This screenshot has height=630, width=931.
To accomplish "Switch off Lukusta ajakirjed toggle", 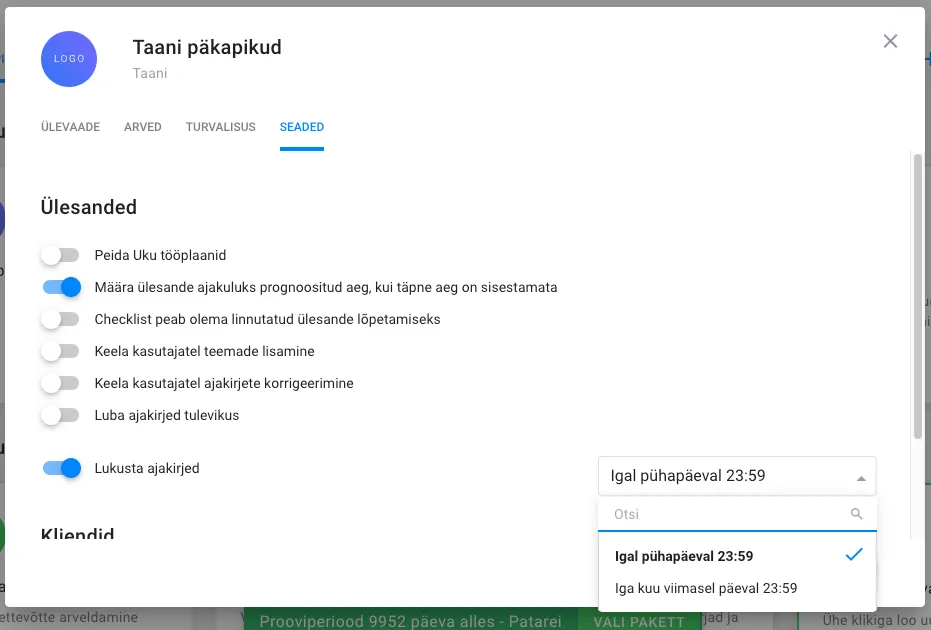I will coord(61,468).
